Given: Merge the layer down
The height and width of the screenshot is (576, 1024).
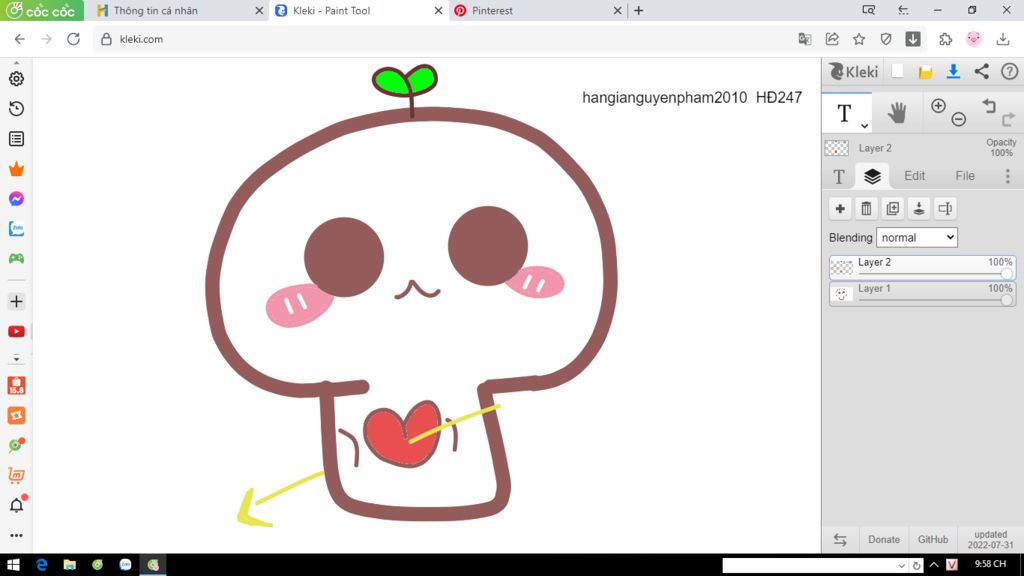Looking at the screenshot, I should pyautogui.click(x=918, y=209).
